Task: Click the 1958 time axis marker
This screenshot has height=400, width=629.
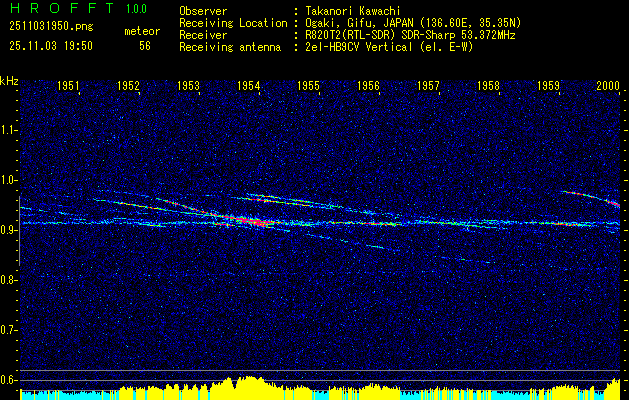Action: [489, 85]
